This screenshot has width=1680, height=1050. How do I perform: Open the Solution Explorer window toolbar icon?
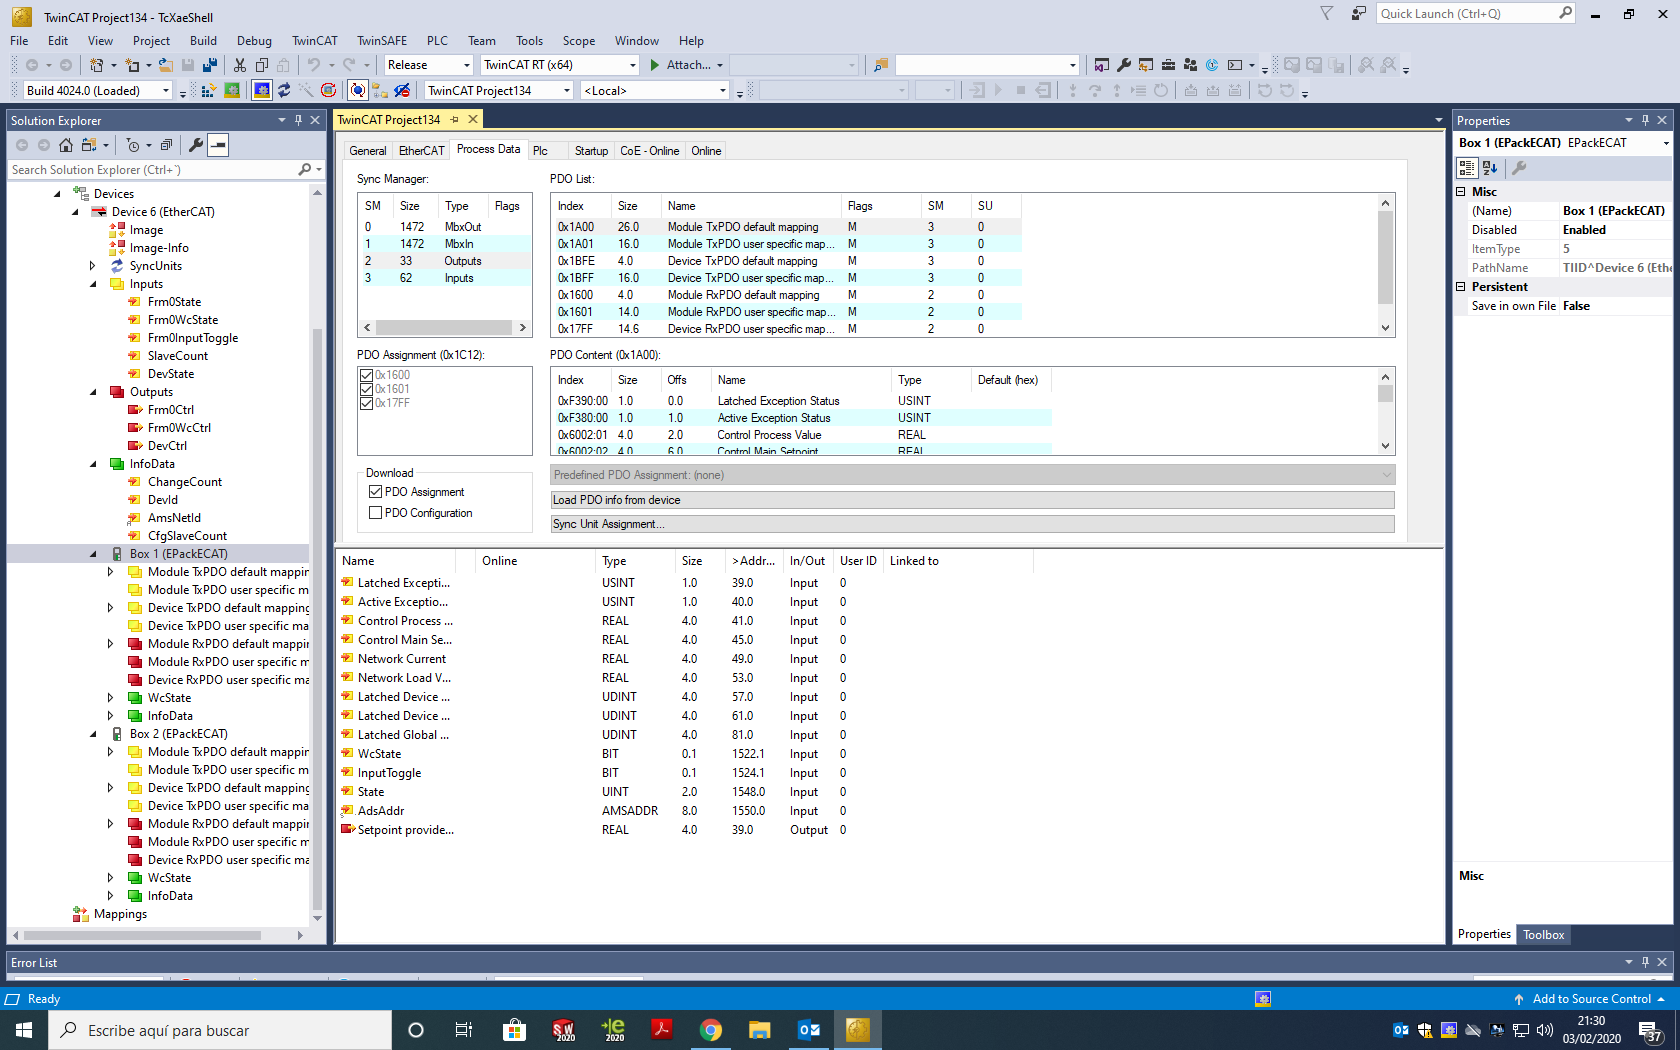[x=1102, y=65]
